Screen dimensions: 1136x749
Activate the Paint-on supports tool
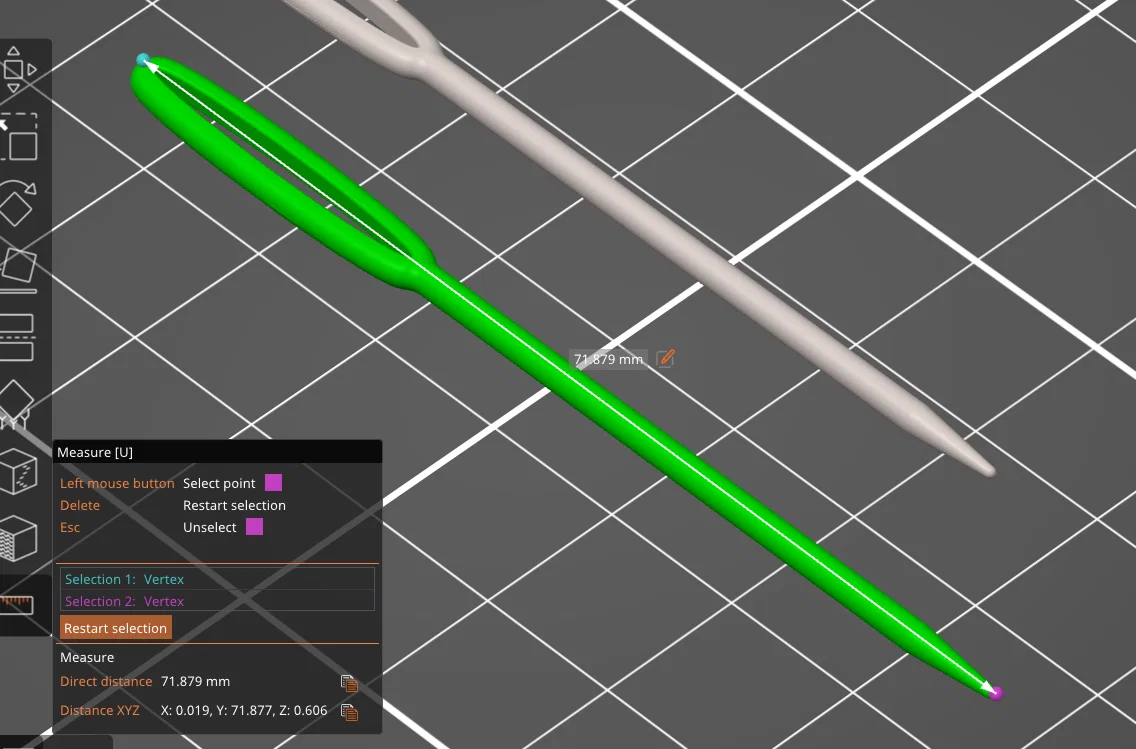[x=14, y=404]
